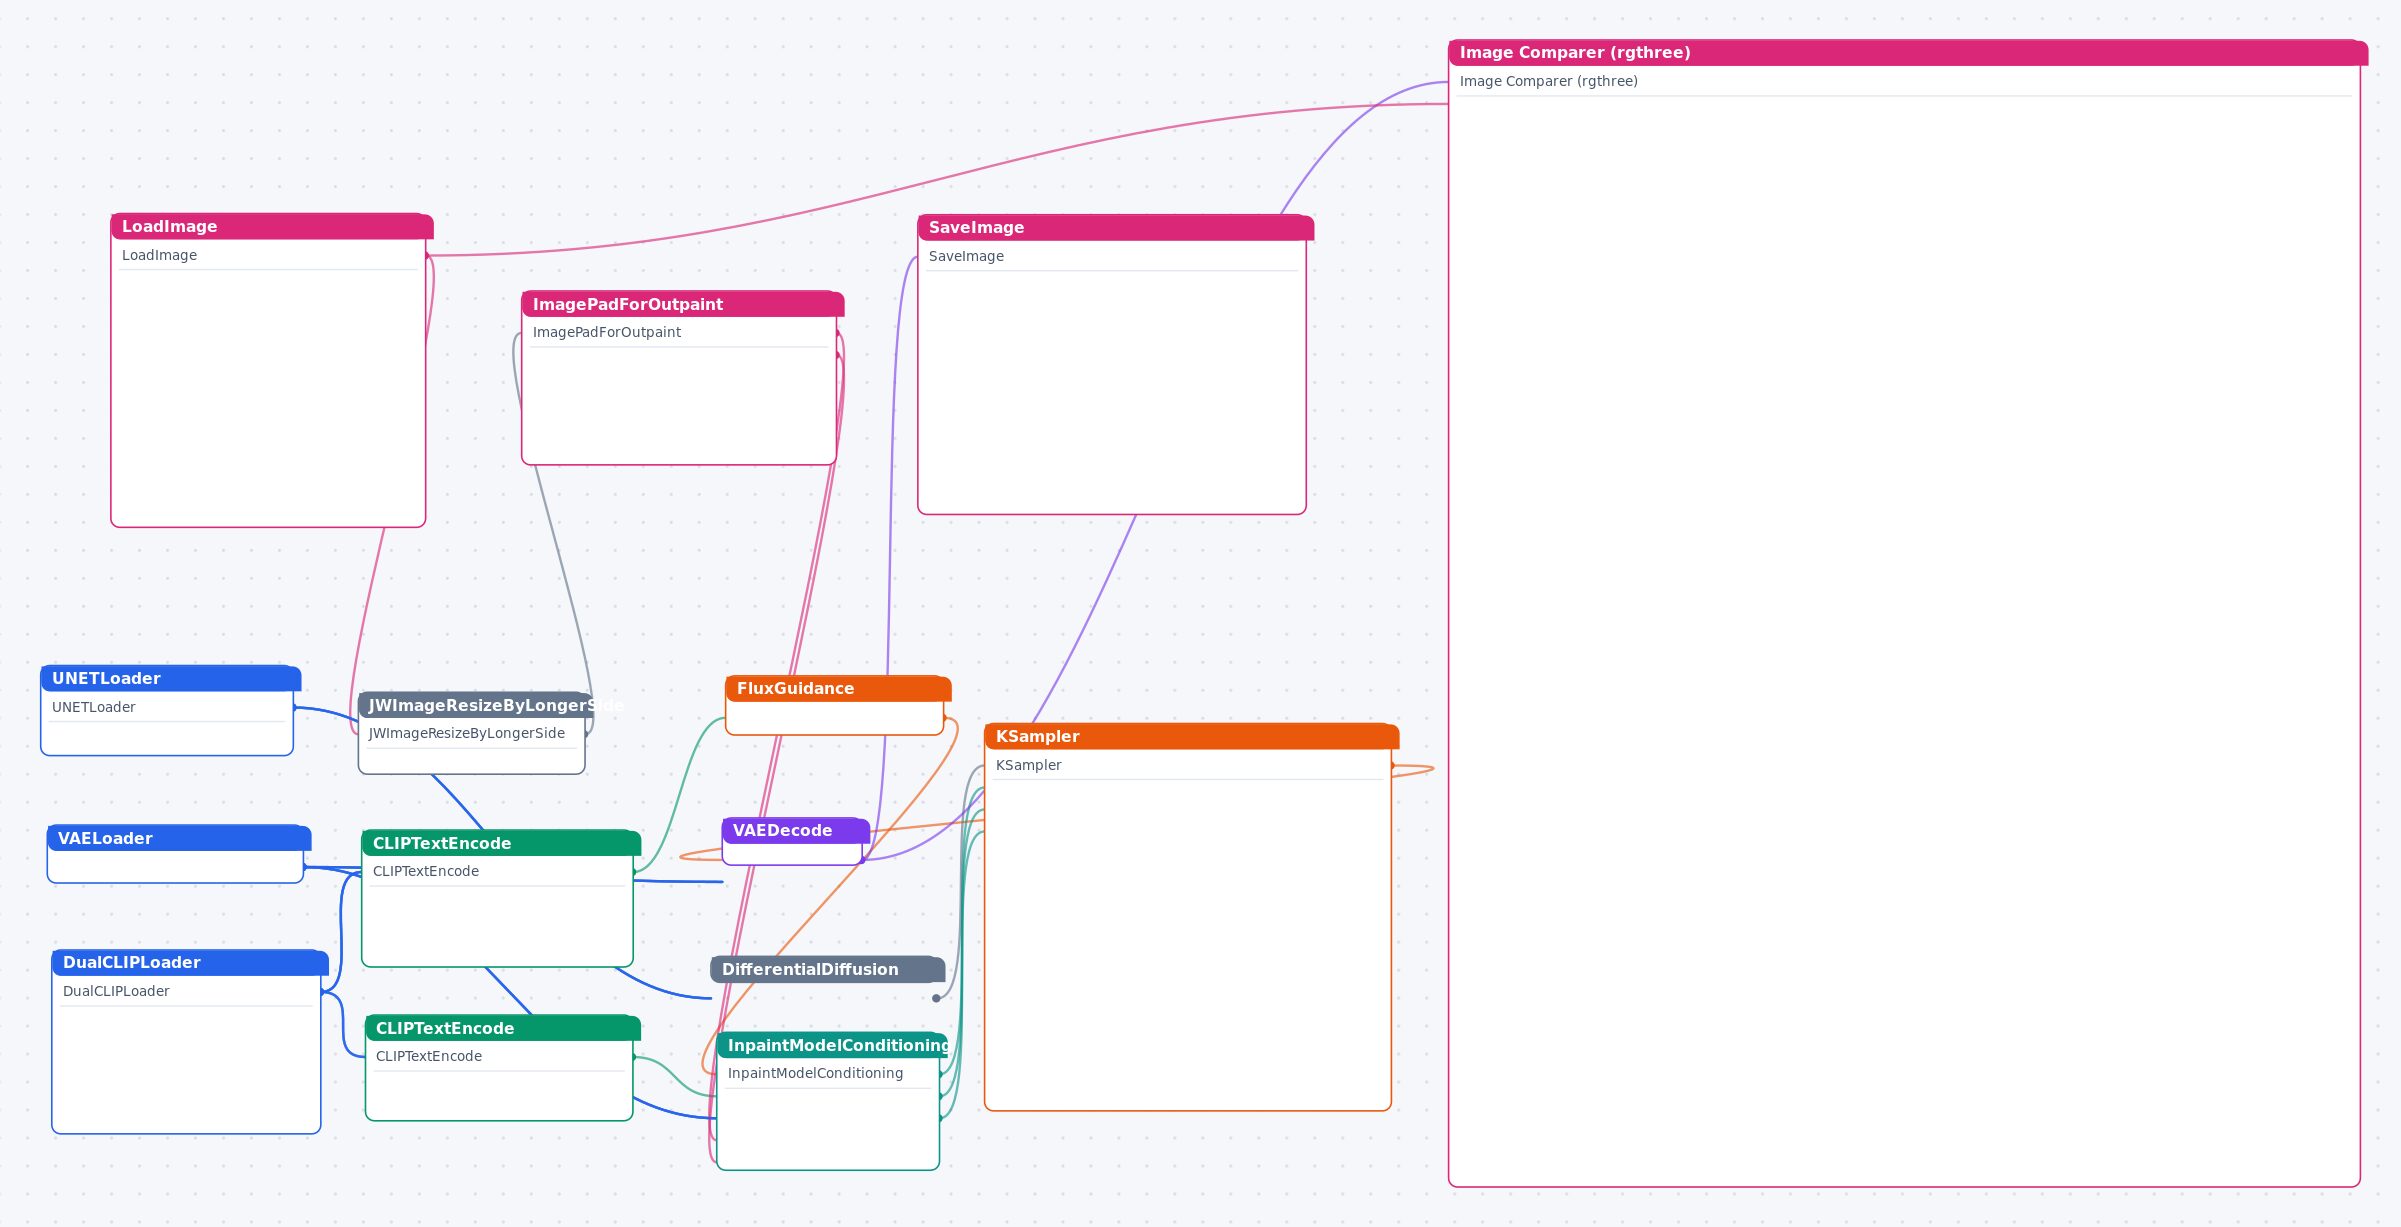Select the DualCLIPLoader node title
The image size is (2401, 1227).
click(x=190, y=962)
